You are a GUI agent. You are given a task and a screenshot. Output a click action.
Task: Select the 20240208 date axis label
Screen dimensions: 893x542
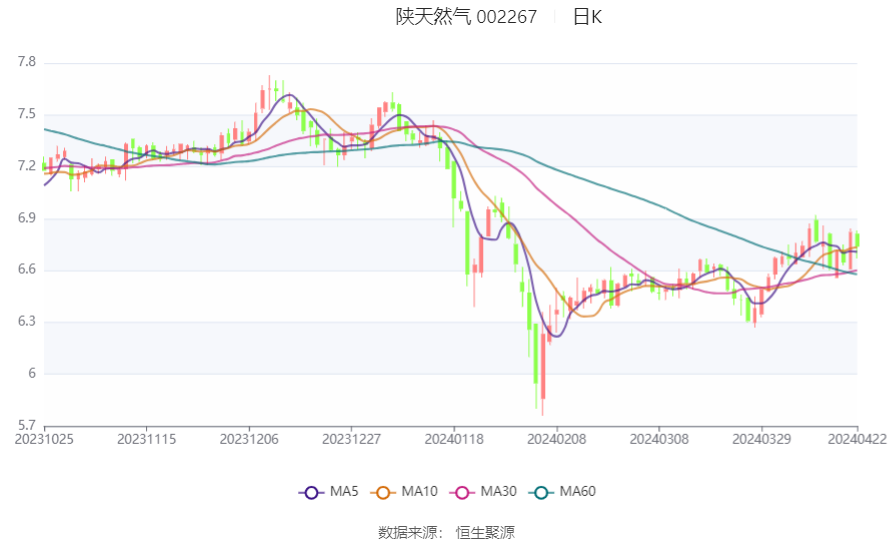[x=557, y=439]
